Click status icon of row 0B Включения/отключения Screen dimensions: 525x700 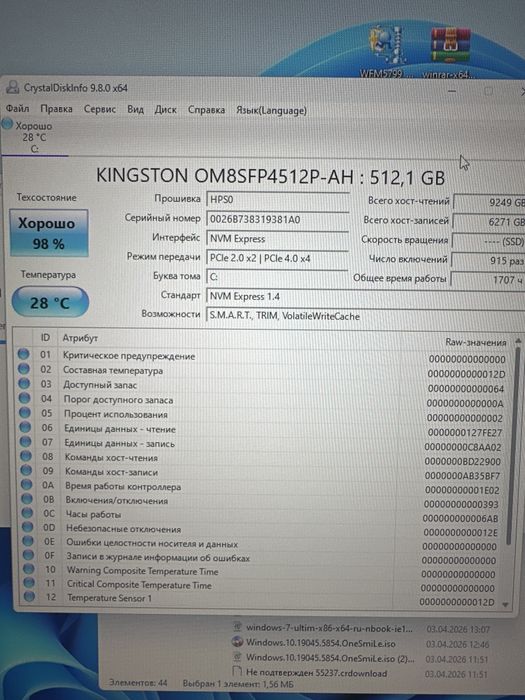[27, 499]
